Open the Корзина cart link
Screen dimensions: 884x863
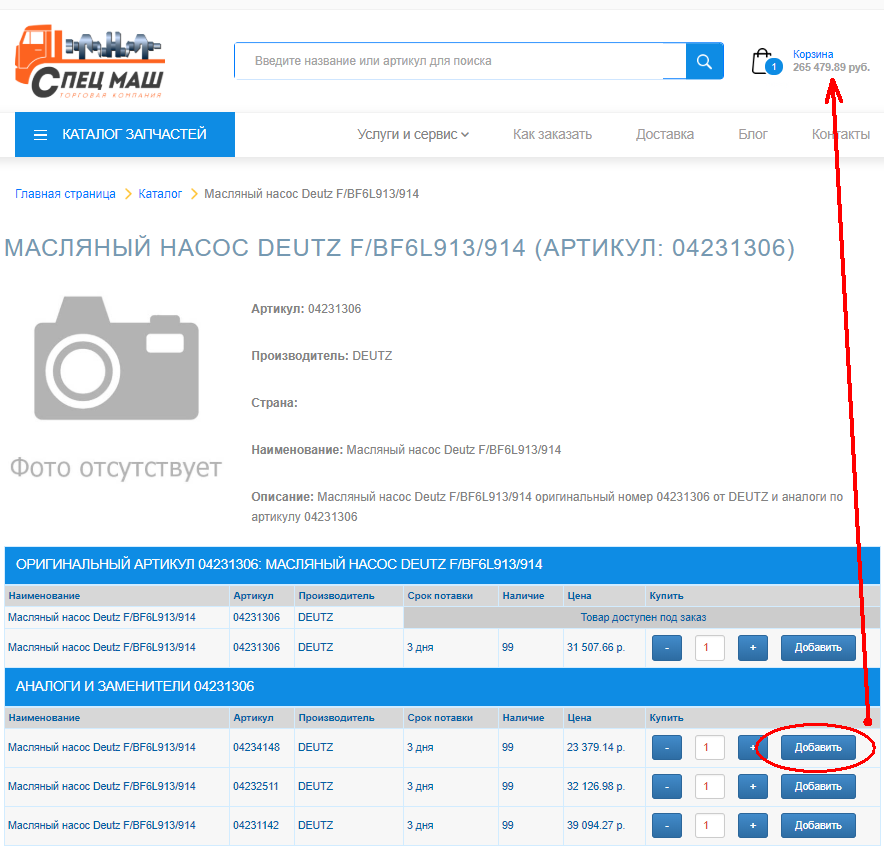[x=812, y=54]
